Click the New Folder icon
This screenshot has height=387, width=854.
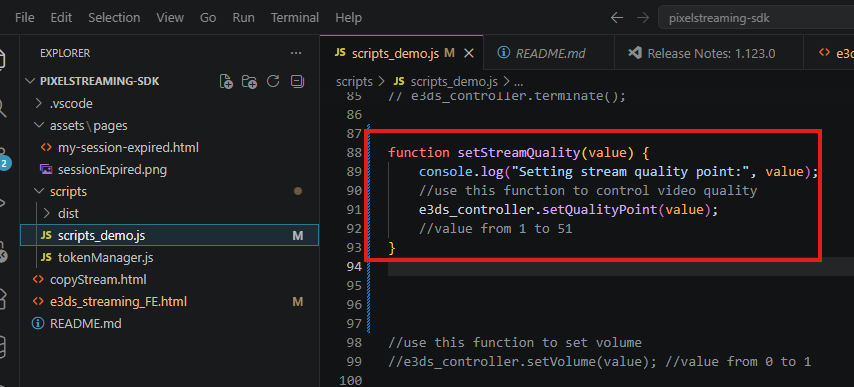[249, 82]
